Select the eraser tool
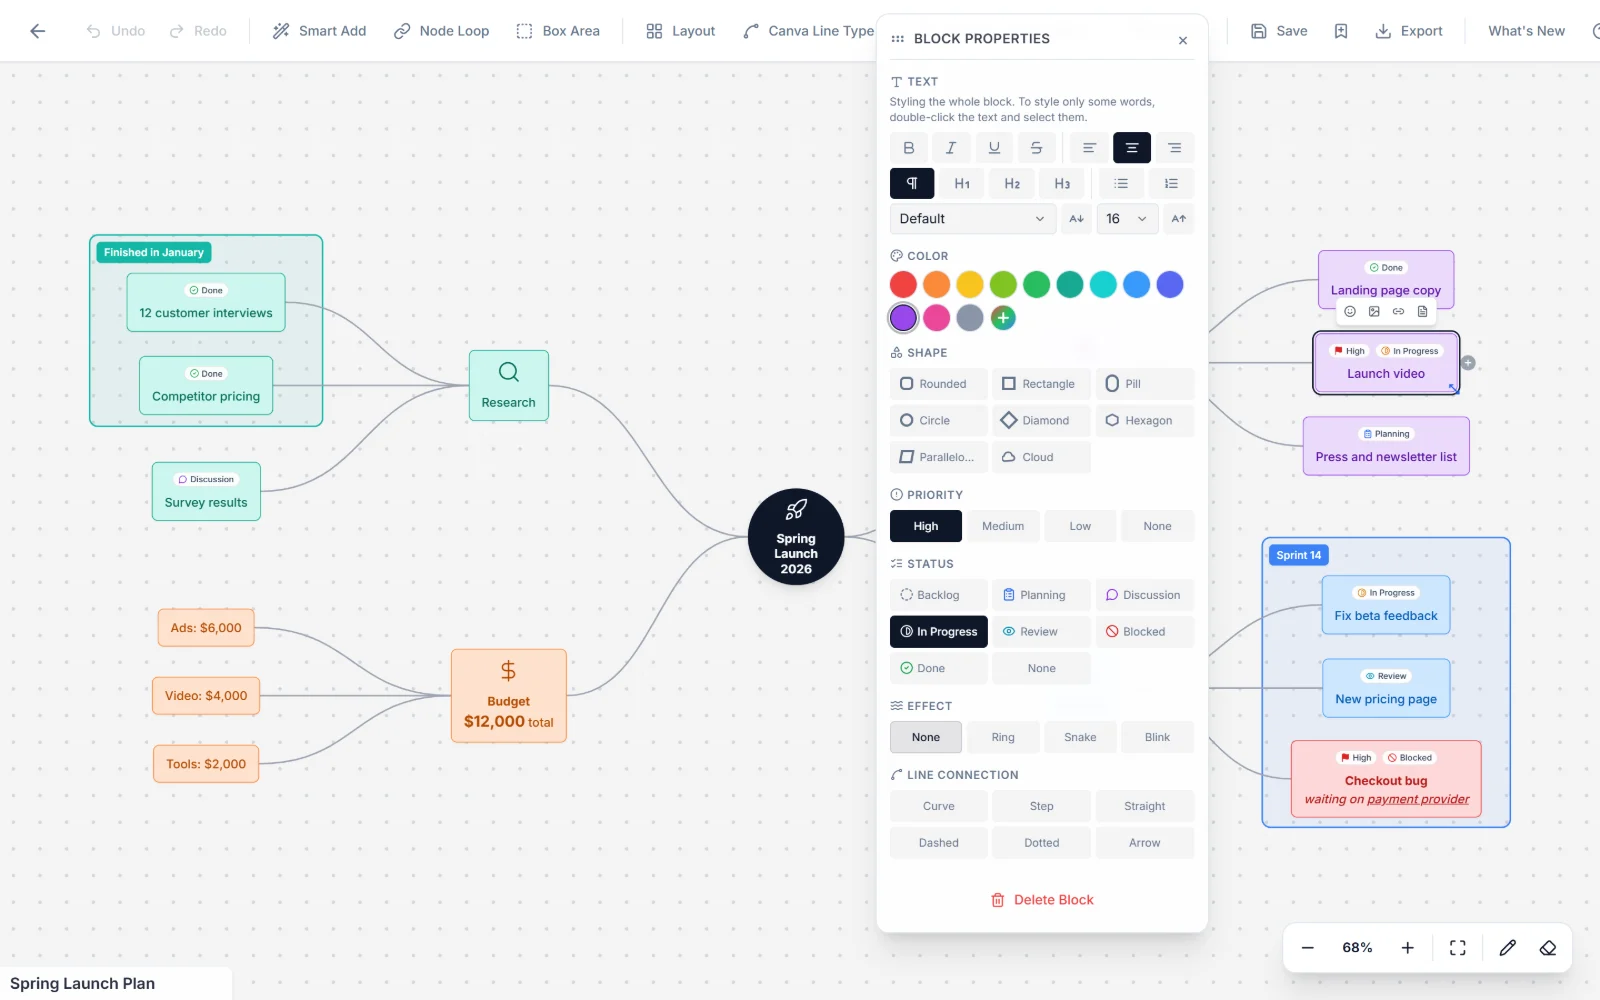 point(1548,948)
